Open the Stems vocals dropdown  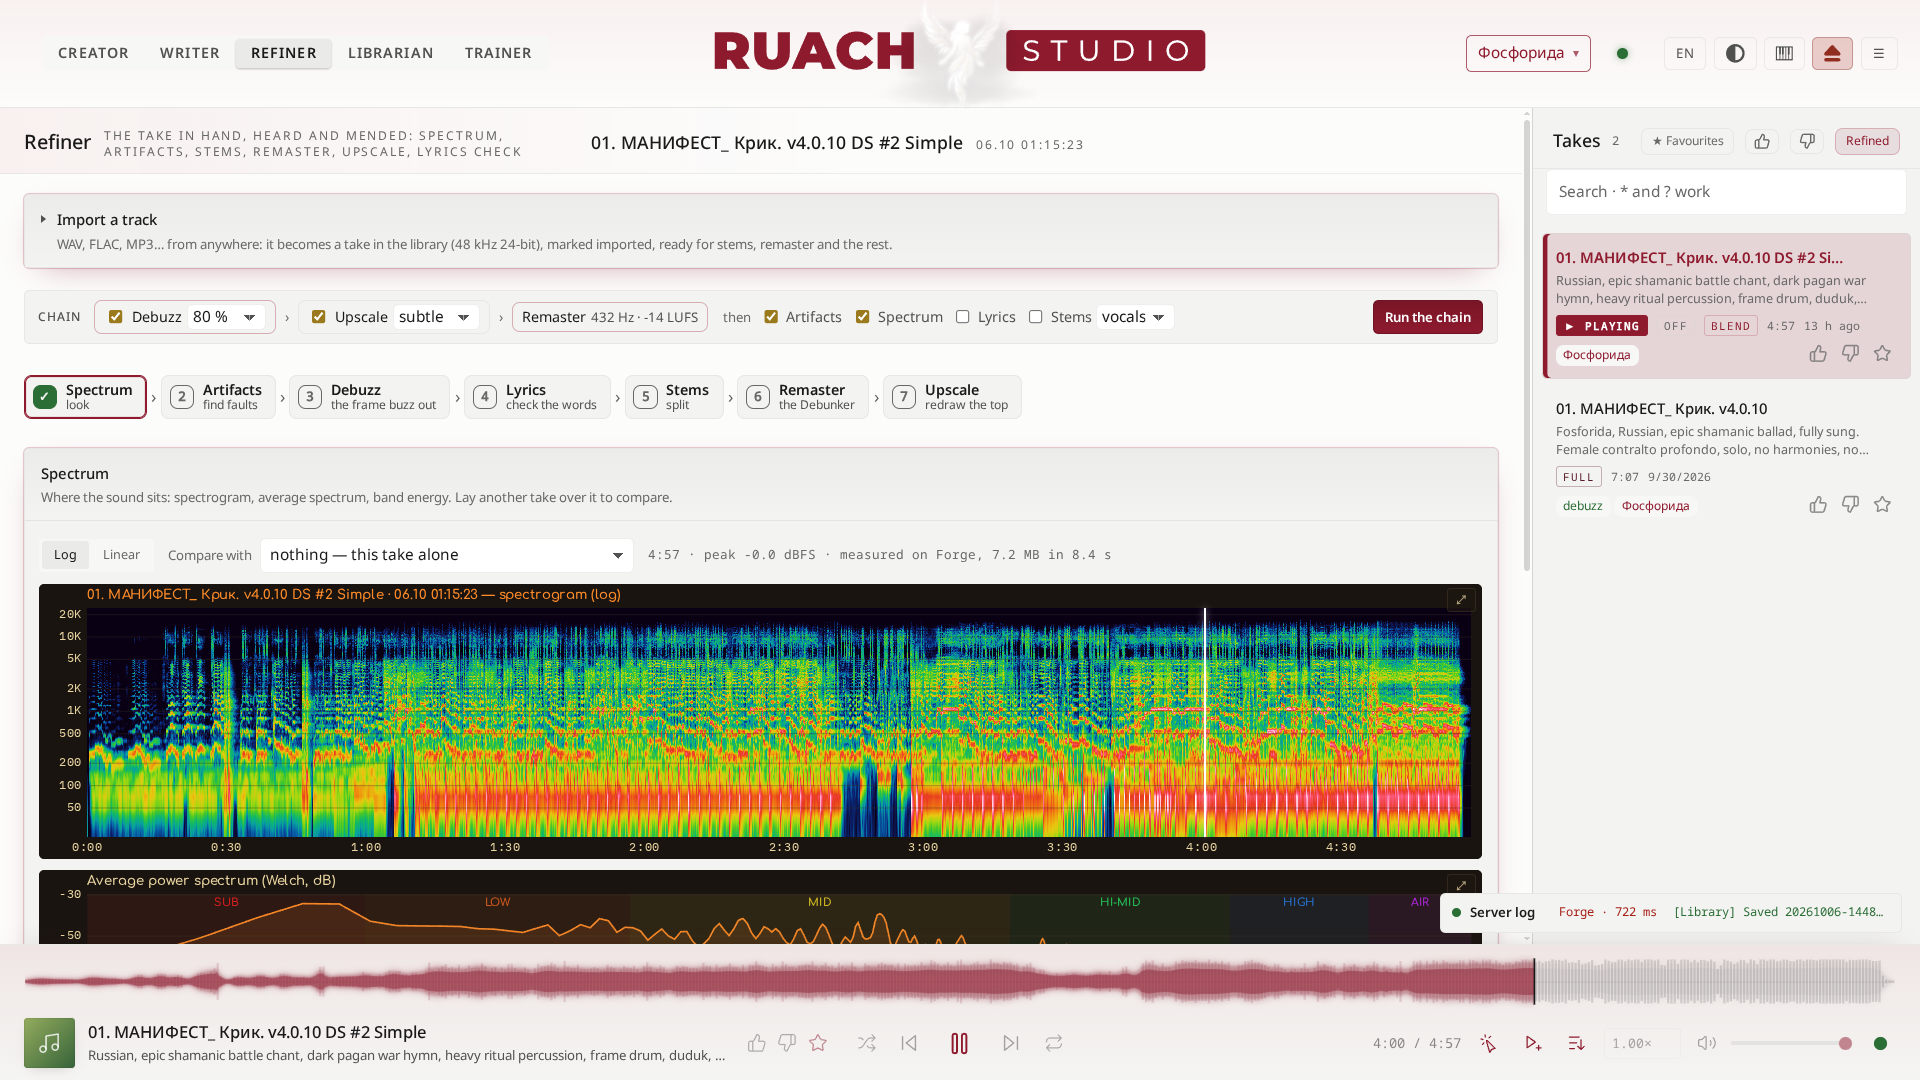[1134, 317]
